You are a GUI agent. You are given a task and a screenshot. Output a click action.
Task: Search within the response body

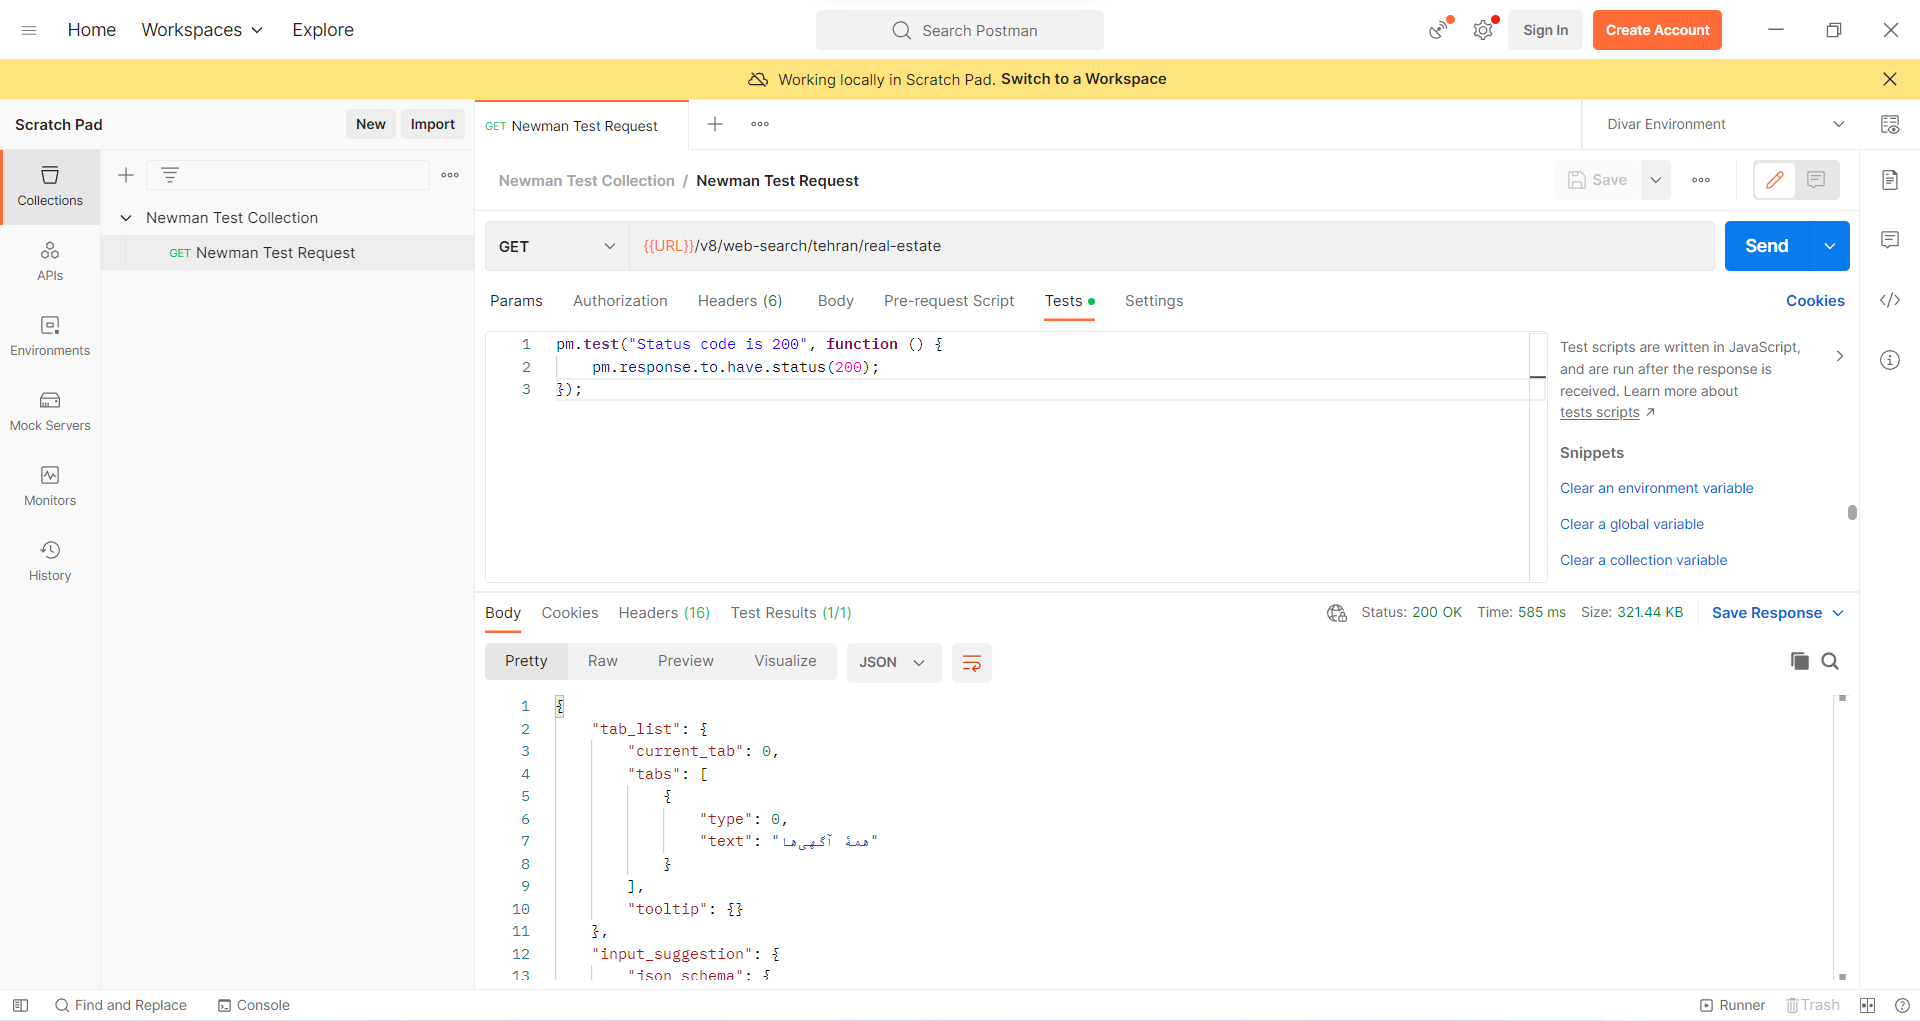click(x=1830, y=661)
